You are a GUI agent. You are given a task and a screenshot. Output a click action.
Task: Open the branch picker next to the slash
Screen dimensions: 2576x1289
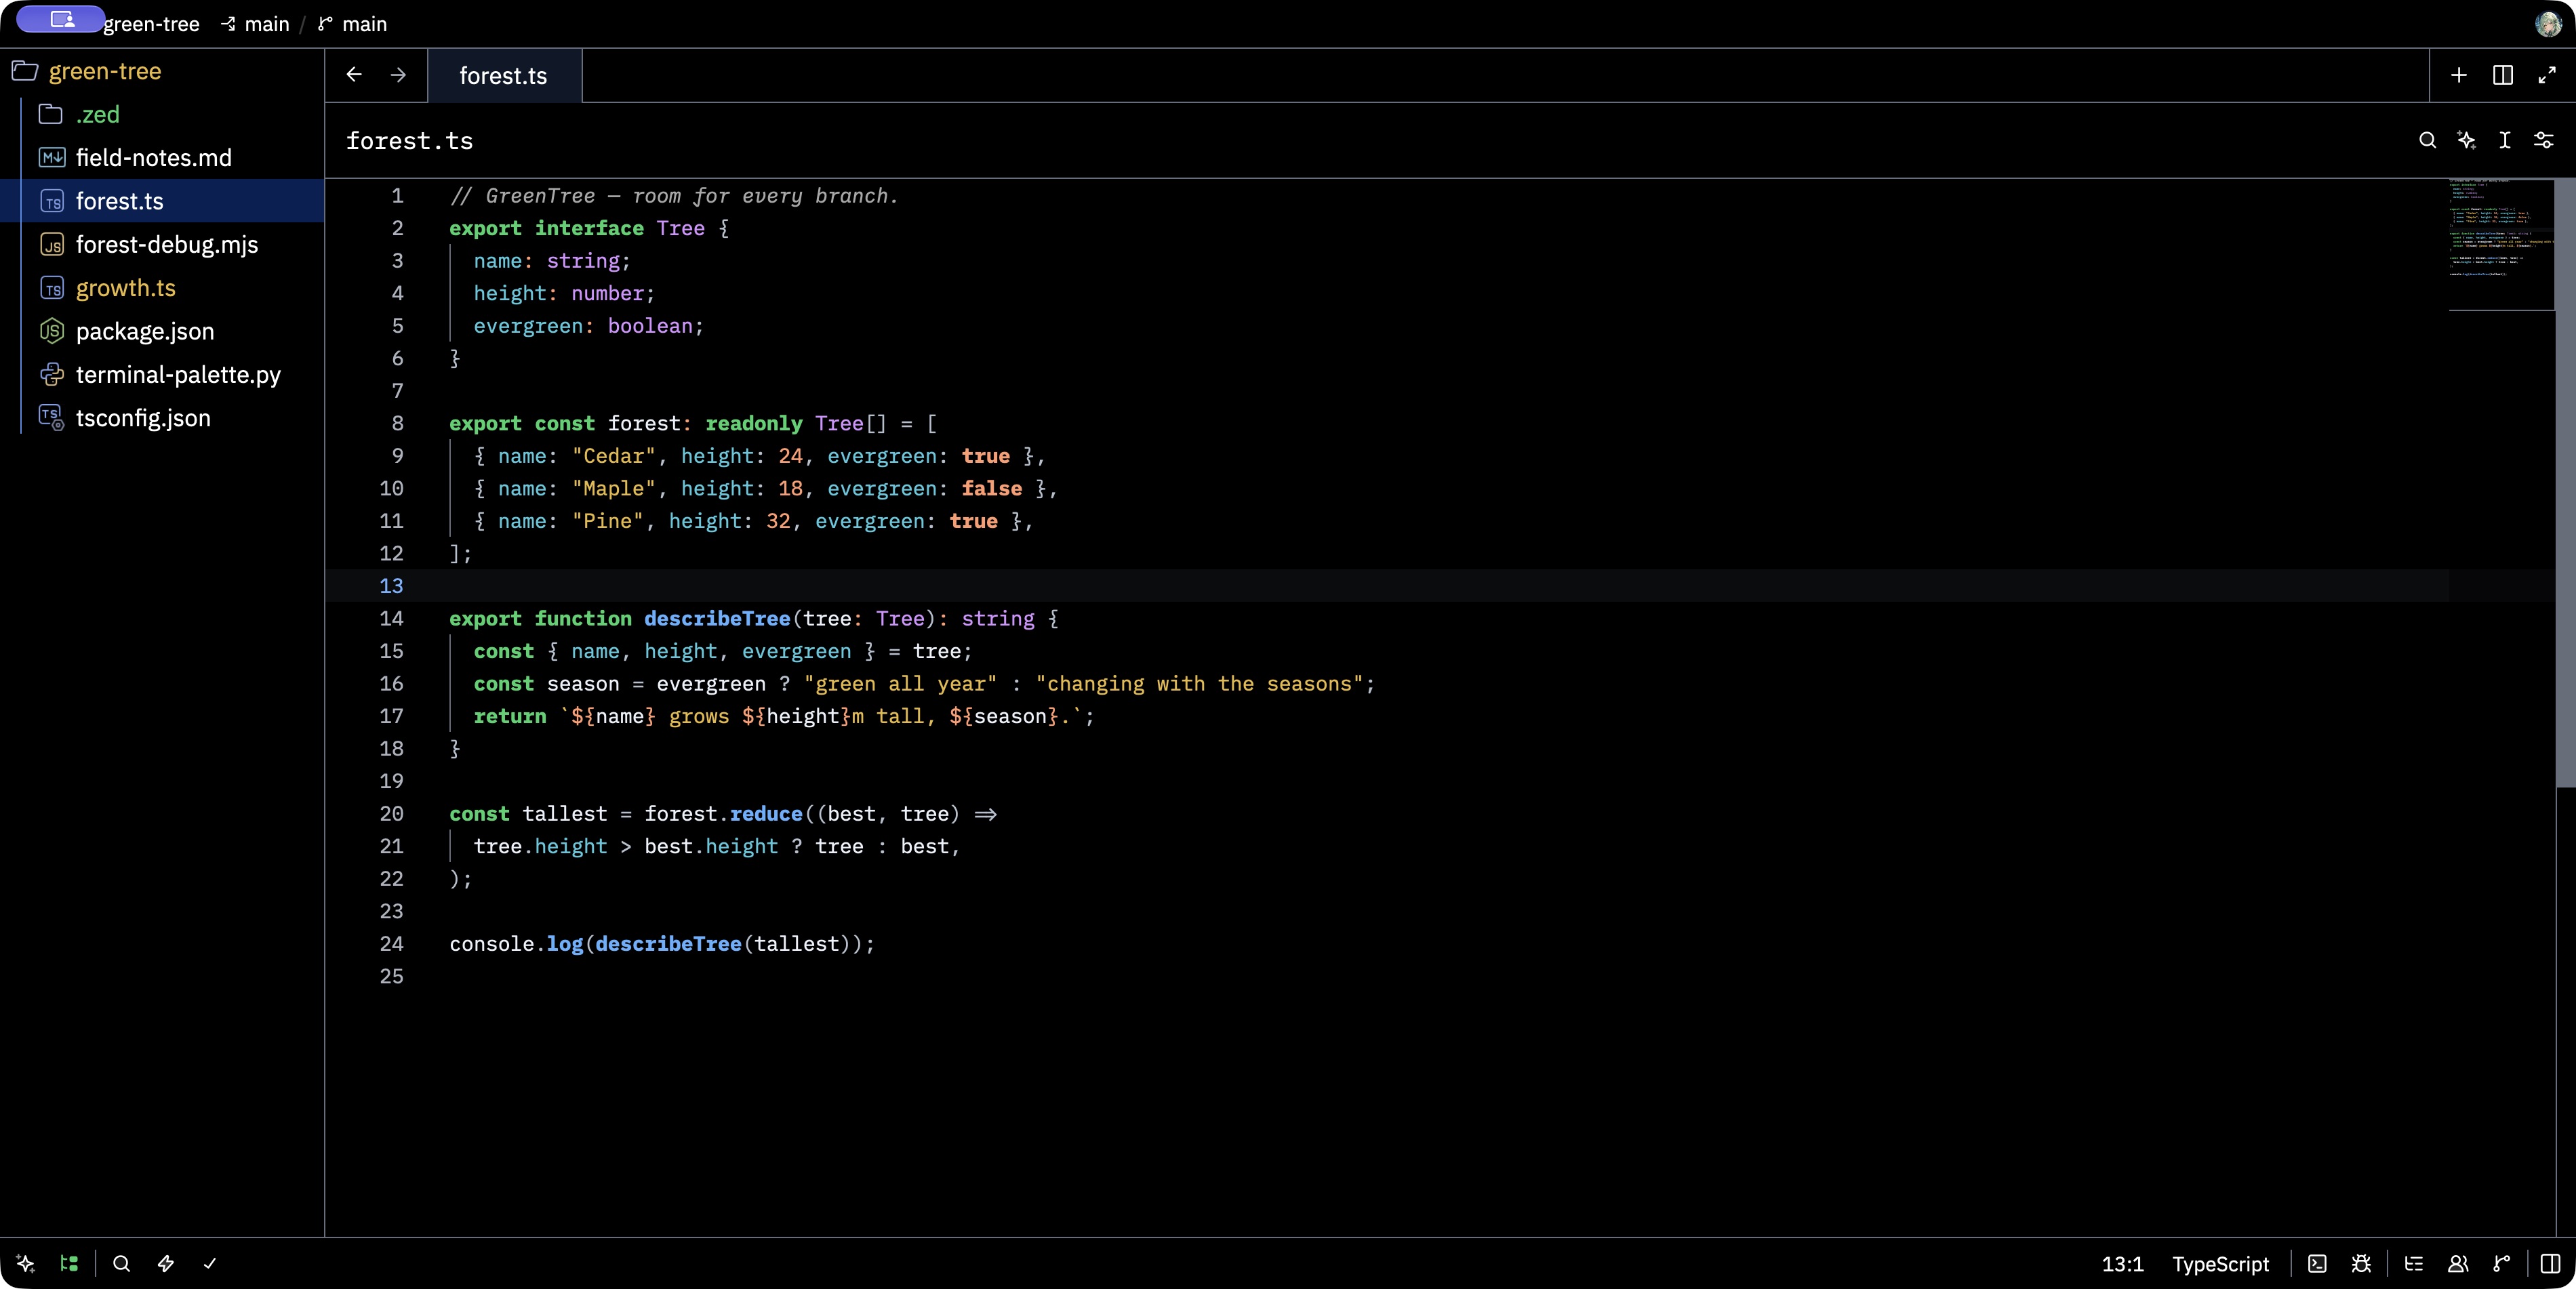[353, 24]
